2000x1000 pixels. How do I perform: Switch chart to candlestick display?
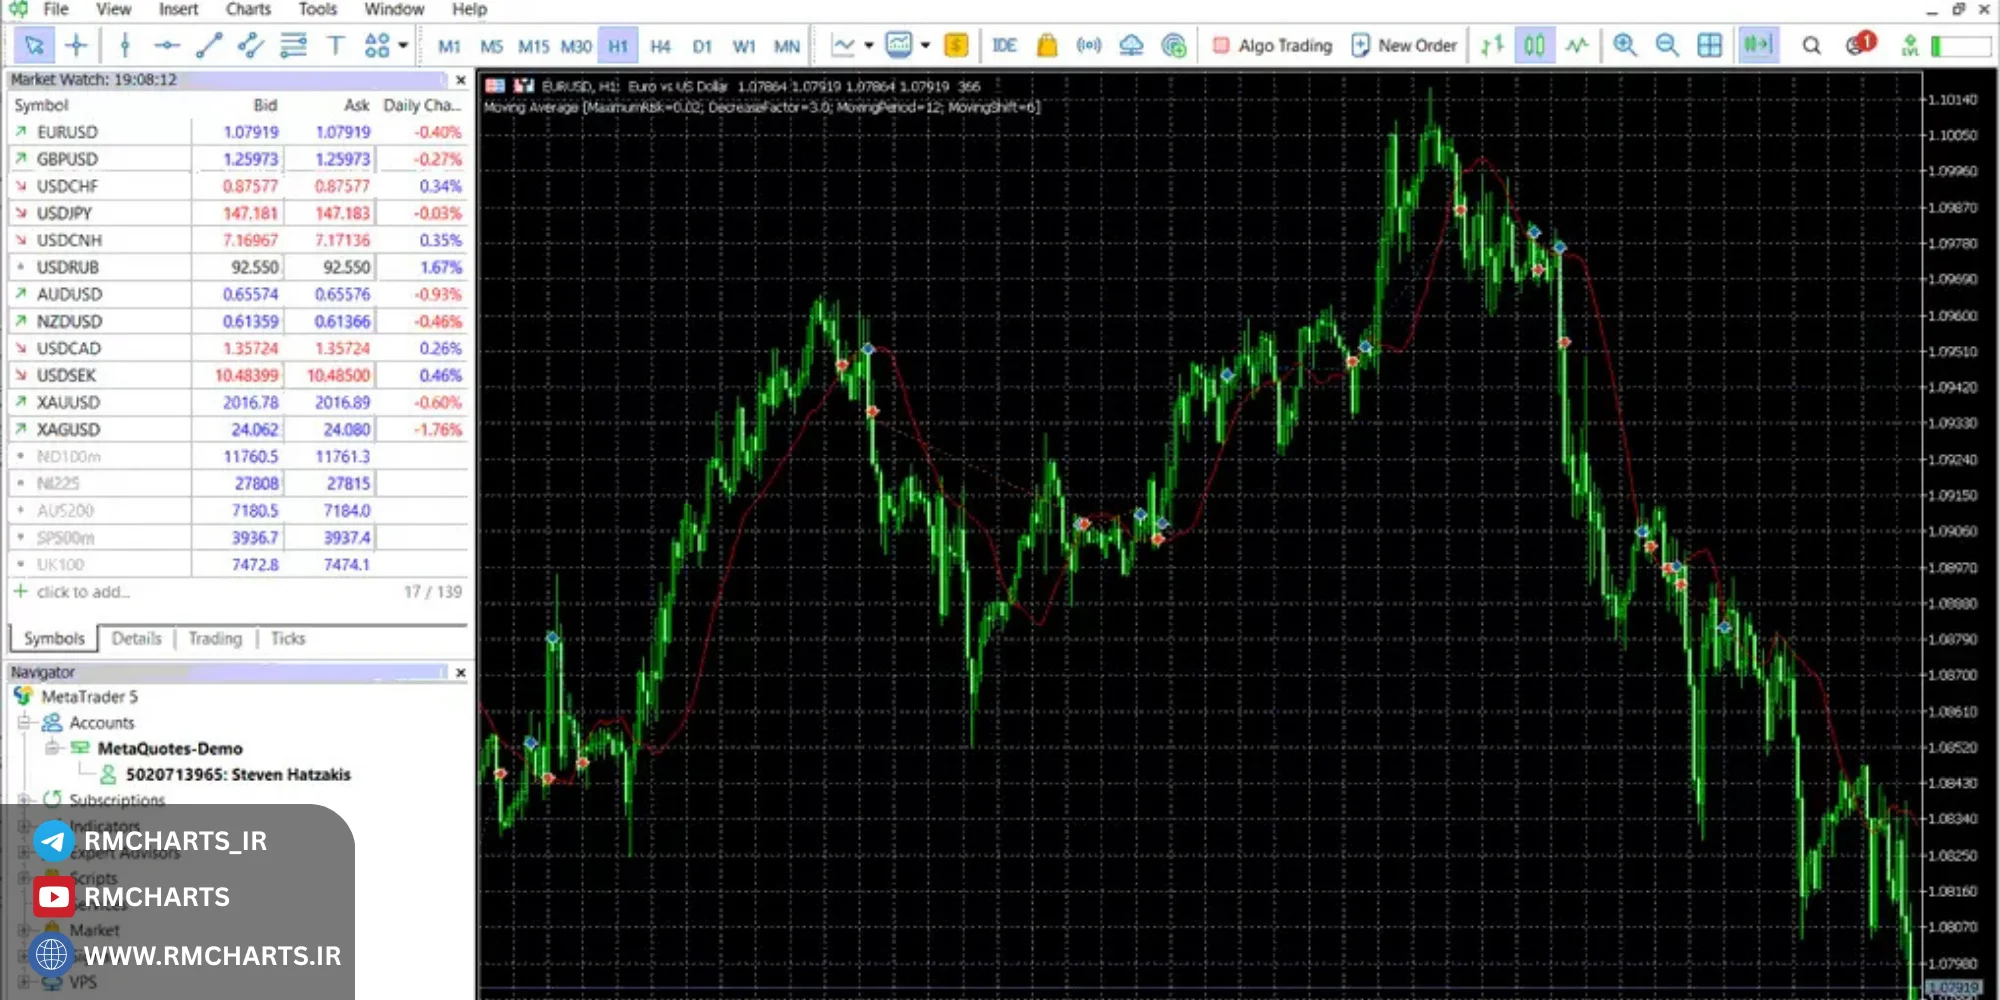click(x=1534, y=45)
